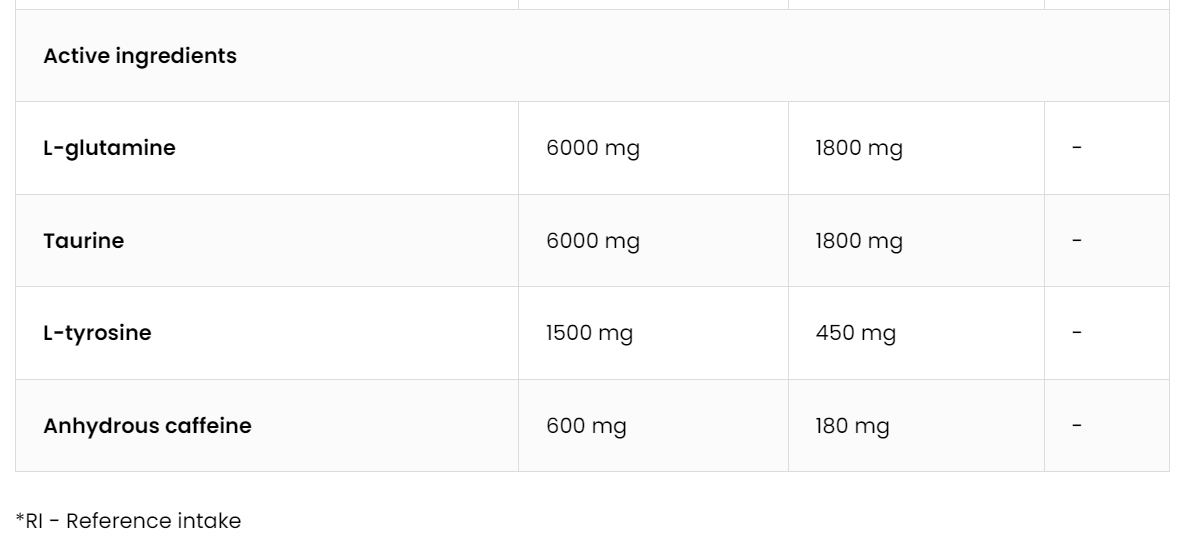
Task: Click the 1800 mg value for Taurine
Action: tap(859, 241)
